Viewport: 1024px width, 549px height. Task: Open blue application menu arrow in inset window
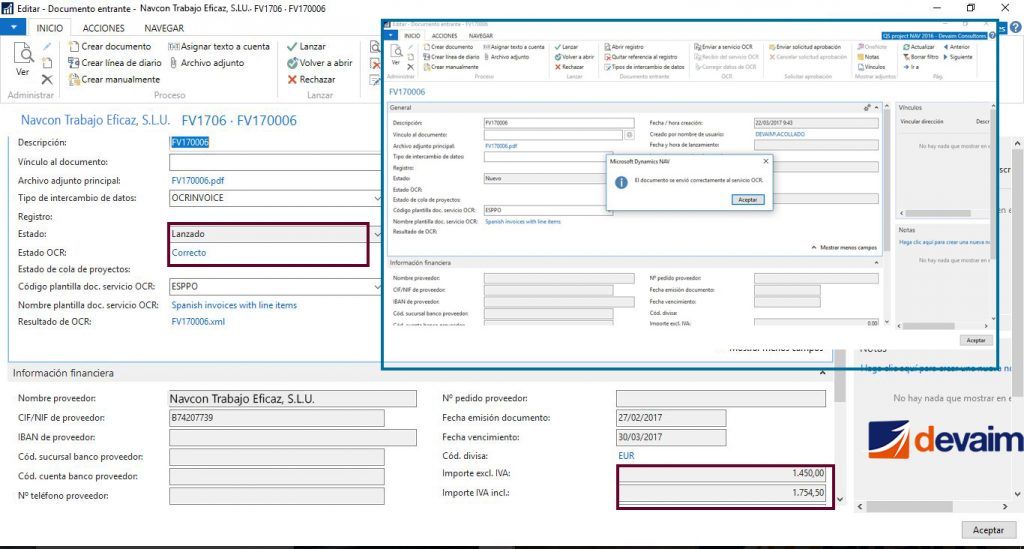391,35
